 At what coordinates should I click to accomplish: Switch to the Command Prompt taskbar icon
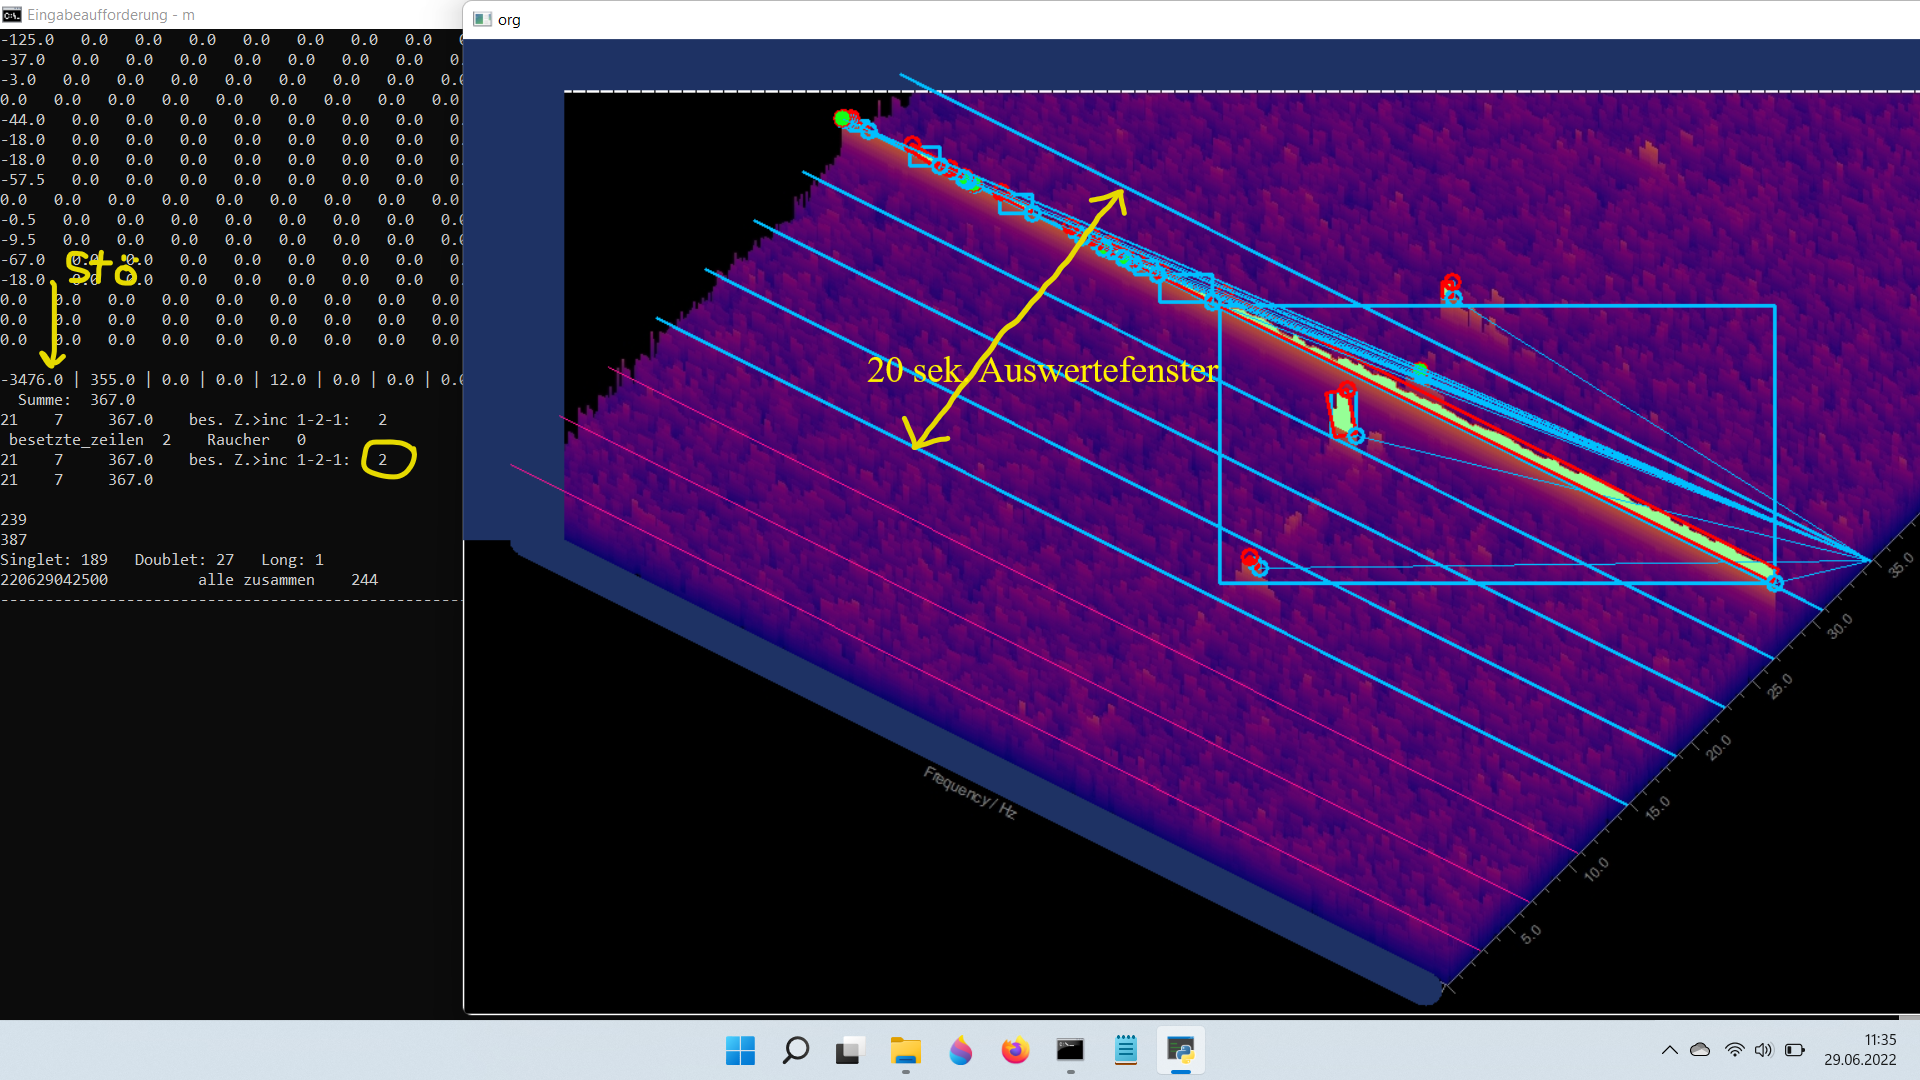[1070, 1050]
